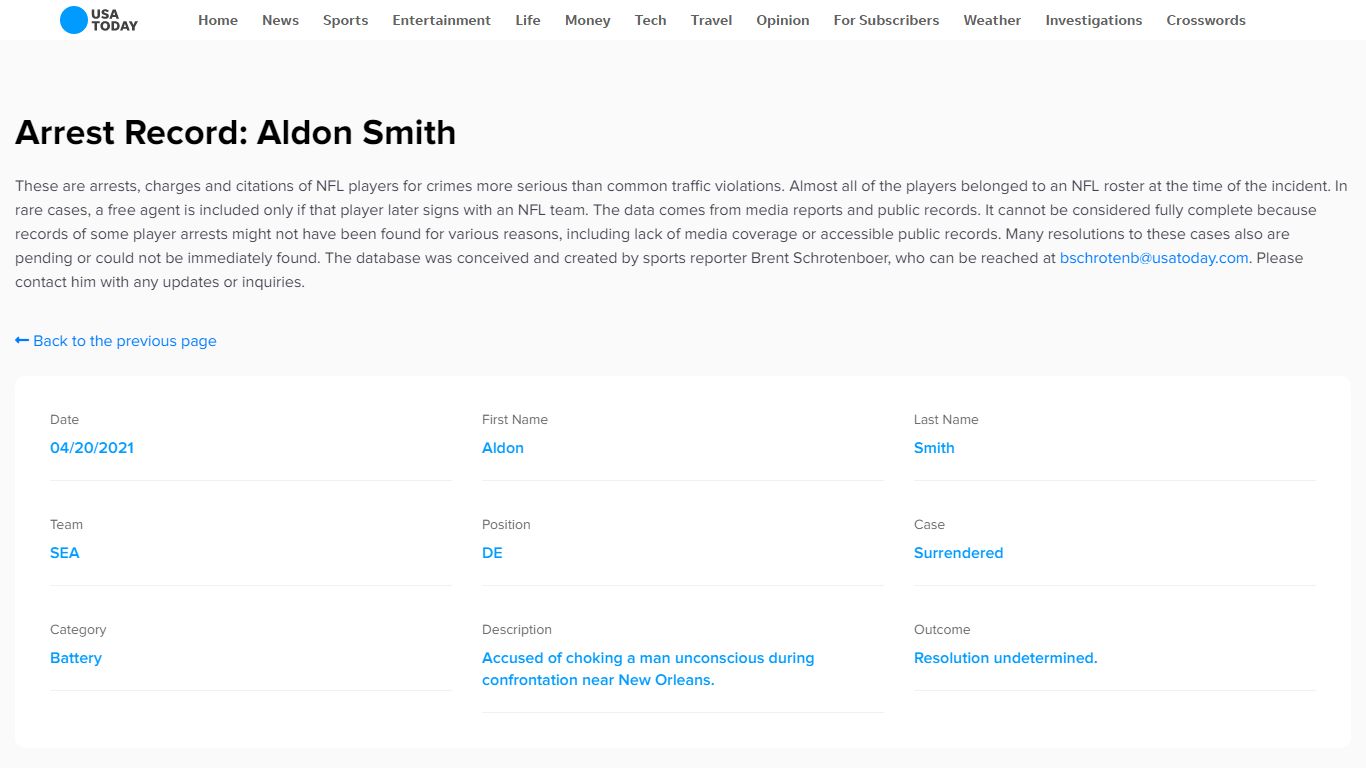Open the Opinion section
The height and width of the screenshot is (768, 1366).
[x=783, y=20]
